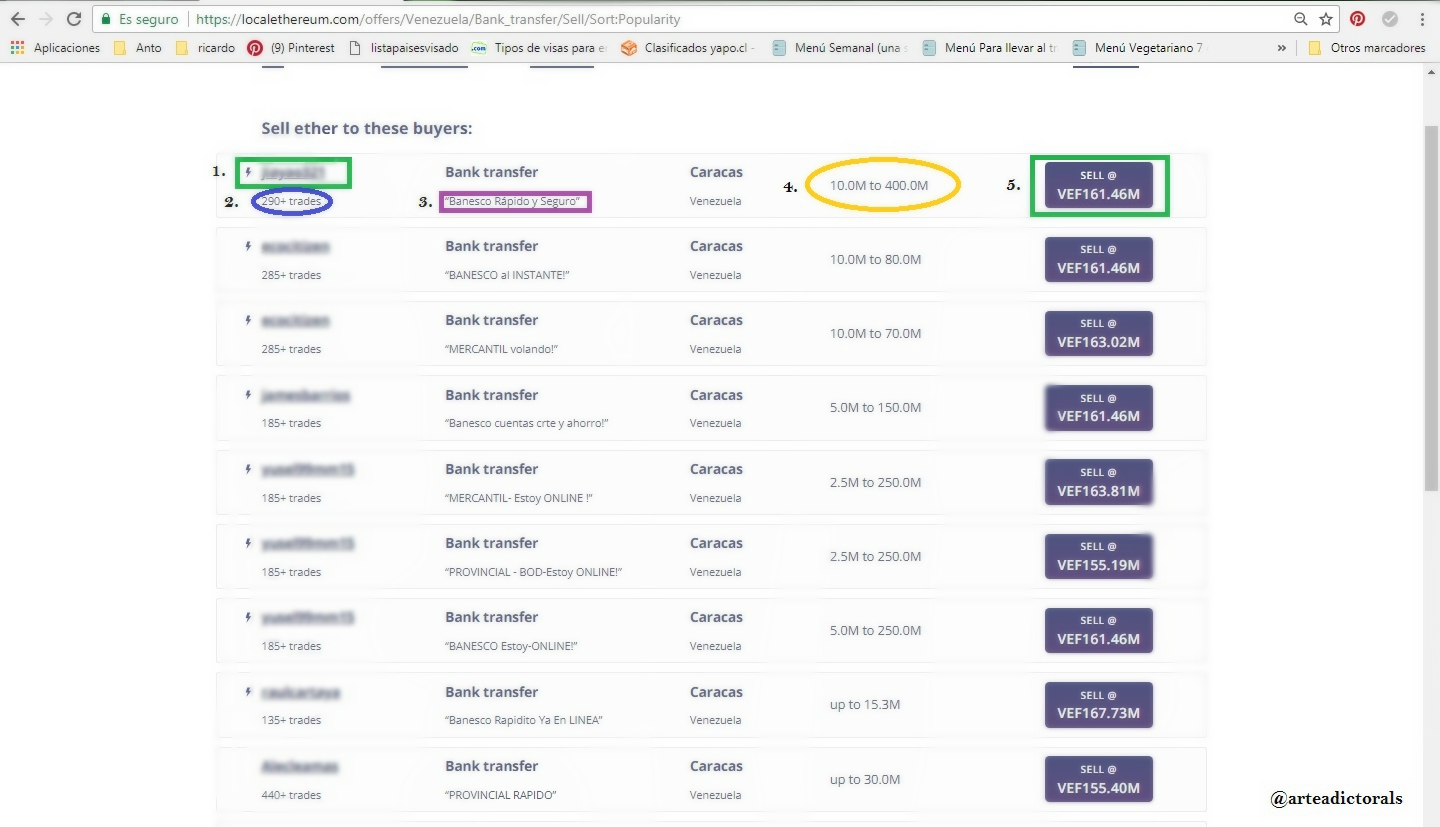Click the gray checkmark extension icon
The image size is (1440, 827).
pyautogui.click(x=1390, y=19)
